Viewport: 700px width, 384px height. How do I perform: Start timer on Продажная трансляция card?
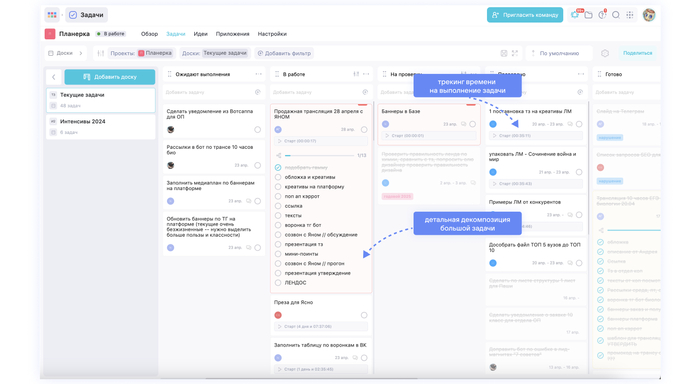click(x=321, y=141)
